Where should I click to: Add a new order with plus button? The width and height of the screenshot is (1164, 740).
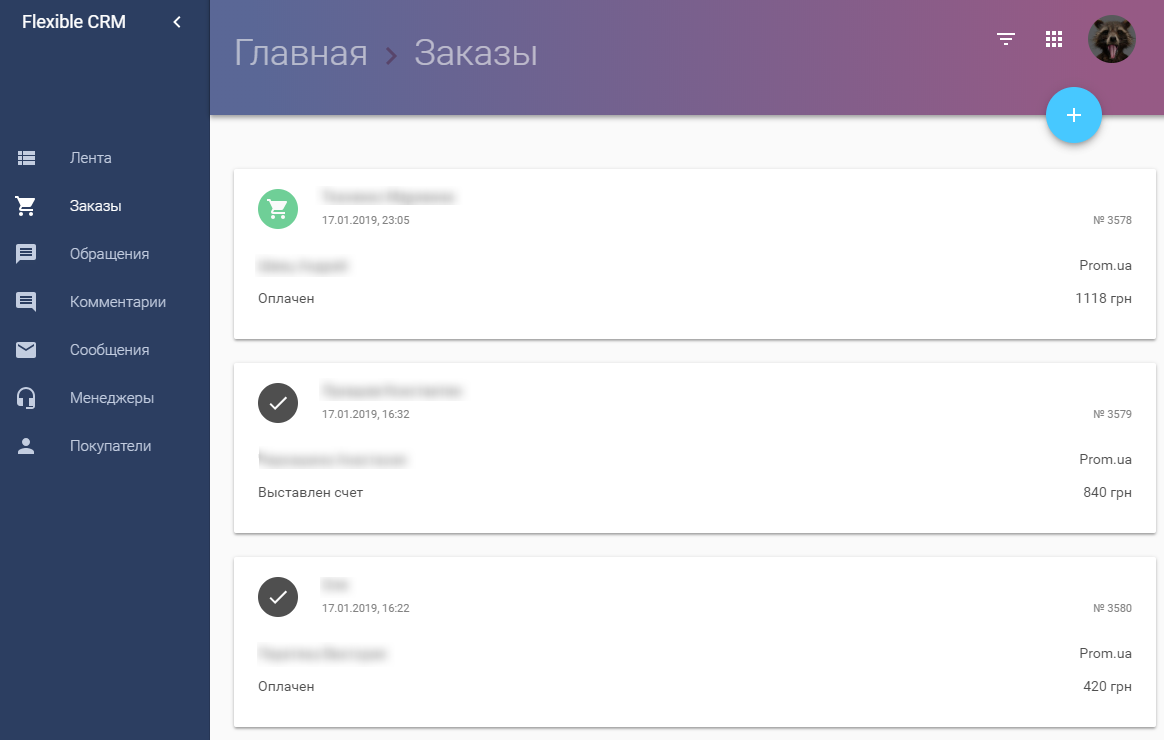[x=1073, y=115]
